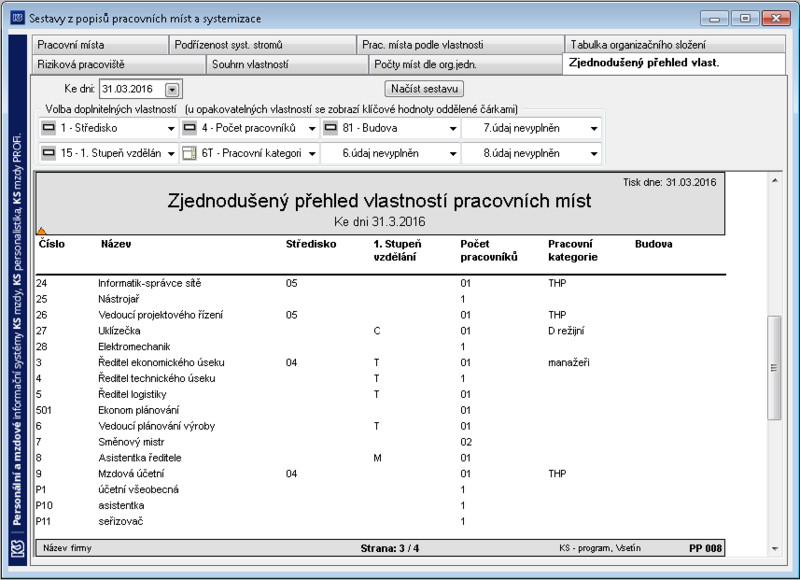
Task: Switch to the Pracovní místa tab
Action: pos(100,45)
